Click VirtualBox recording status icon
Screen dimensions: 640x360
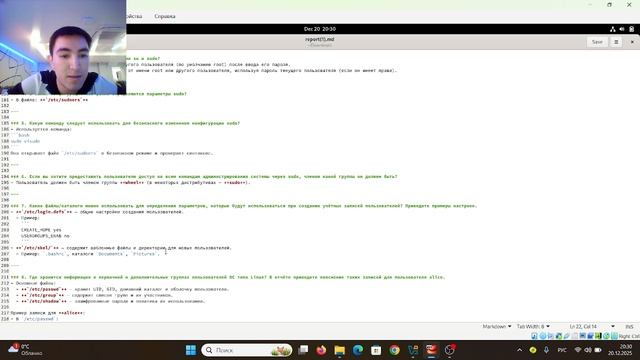[590, 336]
